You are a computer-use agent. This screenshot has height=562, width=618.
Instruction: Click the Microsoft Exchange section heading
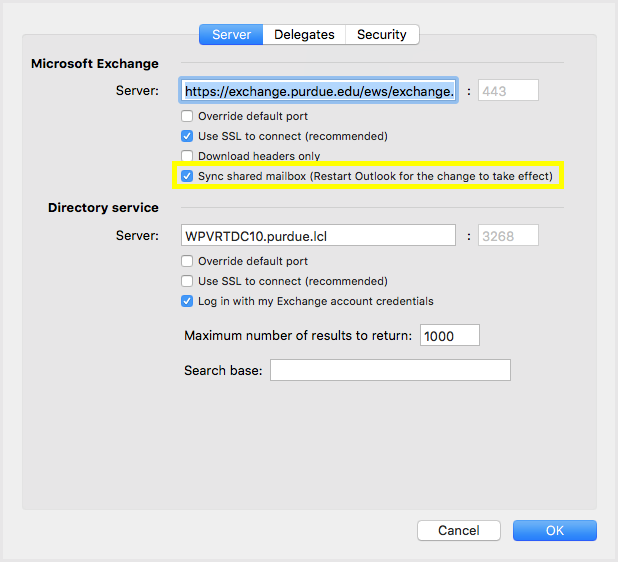(x=95, y=64)
